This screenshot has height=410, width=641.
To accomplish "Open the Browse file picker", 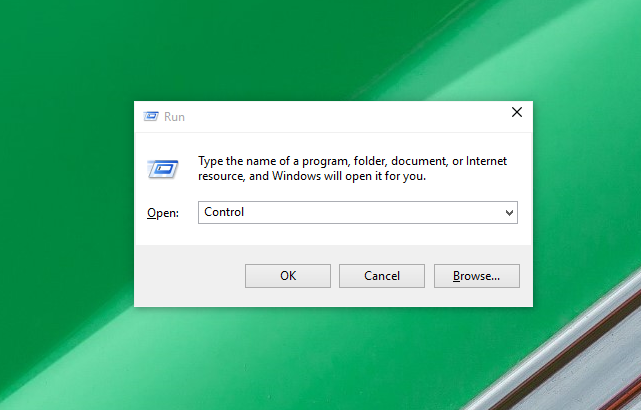I will tap(477, 276).
